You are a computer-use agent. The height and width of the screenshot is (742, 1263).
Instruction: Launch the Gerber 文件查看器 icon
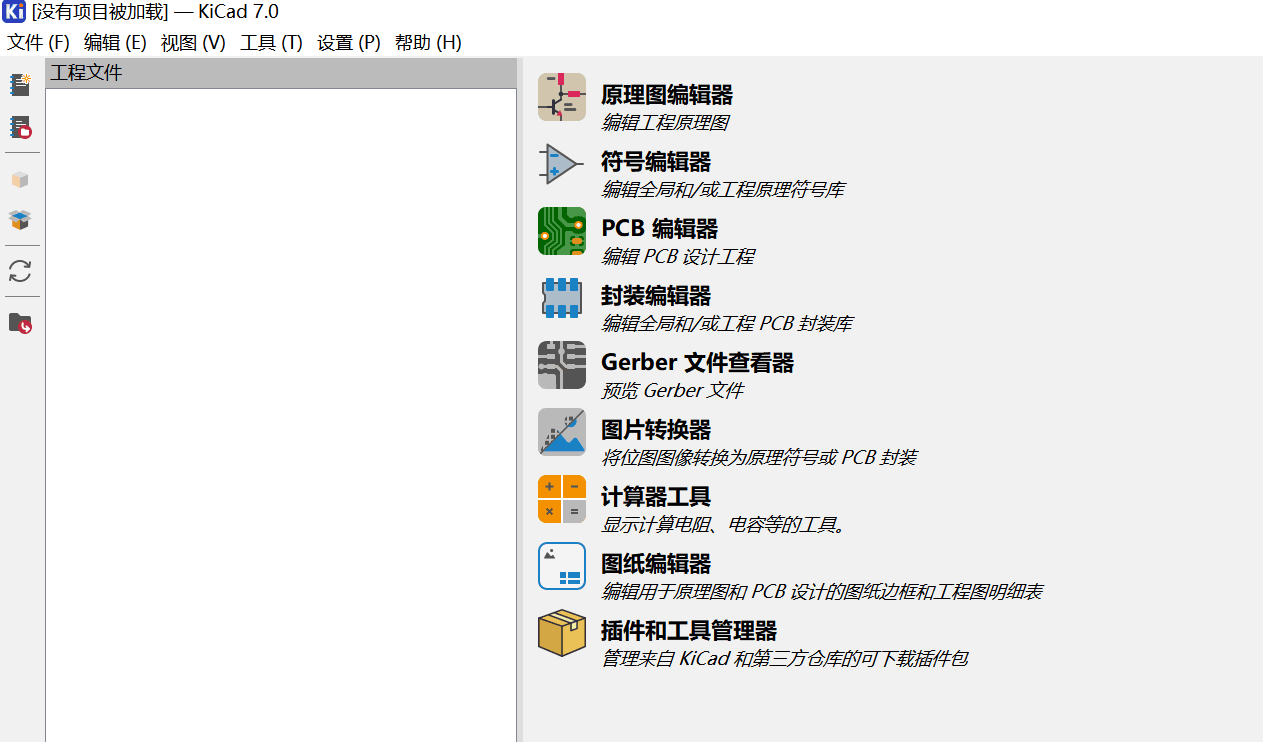click(561, 365)
